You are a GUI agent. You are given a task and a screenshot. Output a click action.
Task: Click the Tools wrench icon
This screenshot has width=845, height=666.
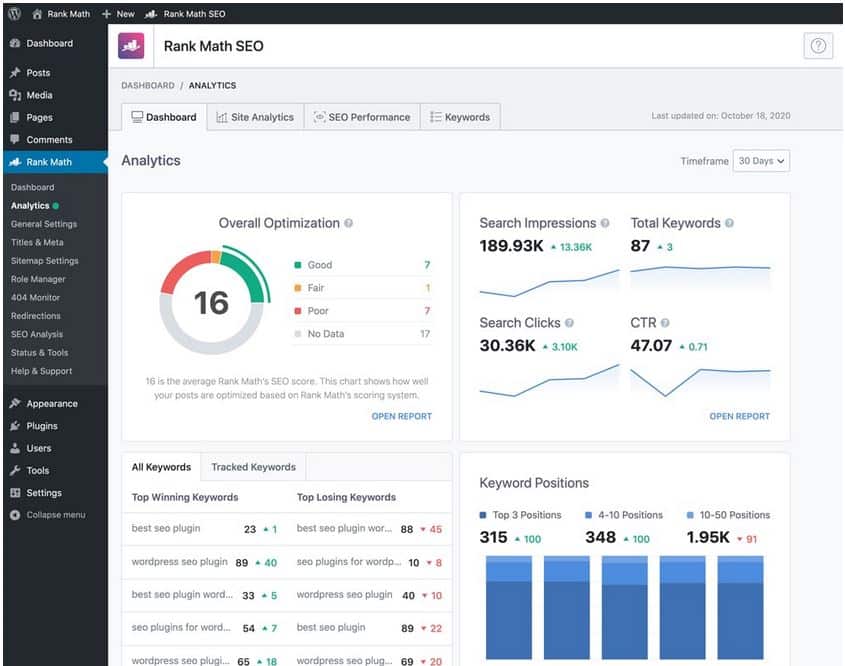pyautogui.click(x=15, y=470)
